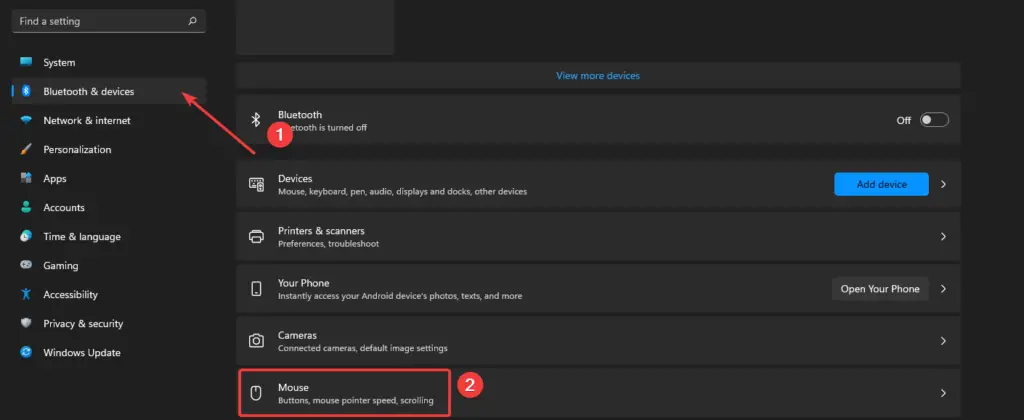
Task: Click the Windows Update refresh icon
Action: pos(26,353)
